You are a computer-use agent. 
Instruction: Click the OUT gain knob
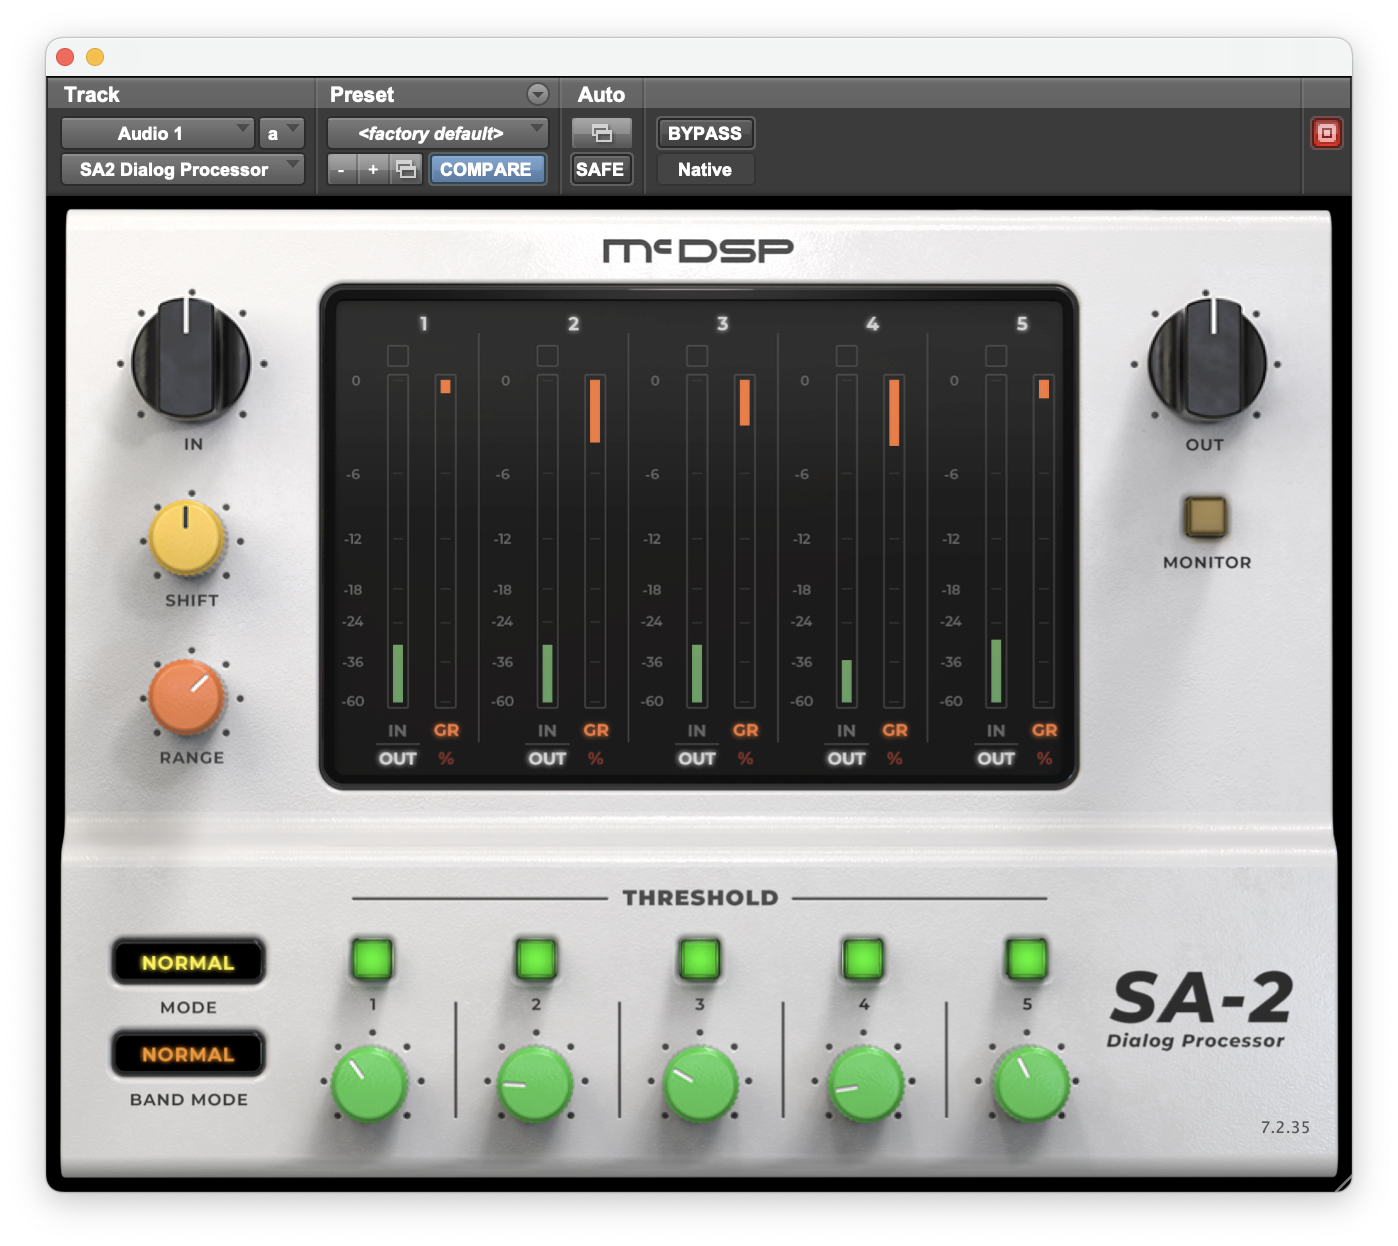[x=1207, y=359]
